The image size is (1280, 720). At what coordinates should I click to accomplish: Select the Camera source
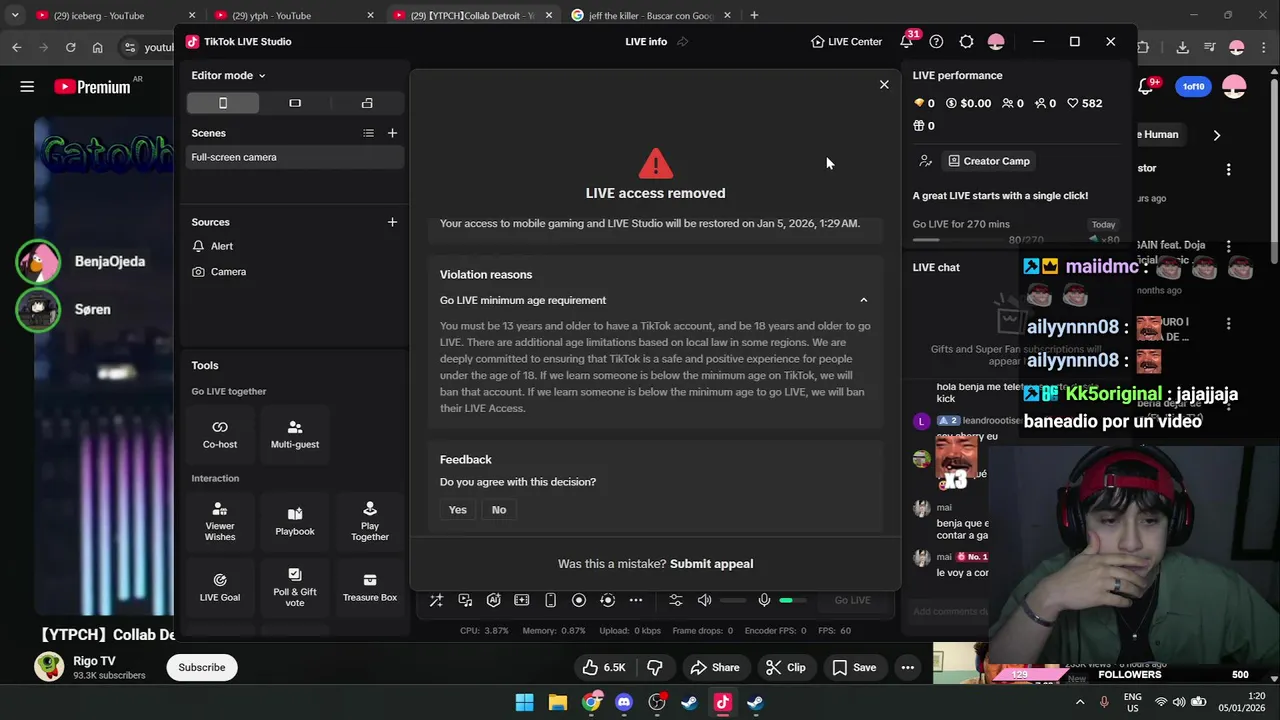pos(295,272)
